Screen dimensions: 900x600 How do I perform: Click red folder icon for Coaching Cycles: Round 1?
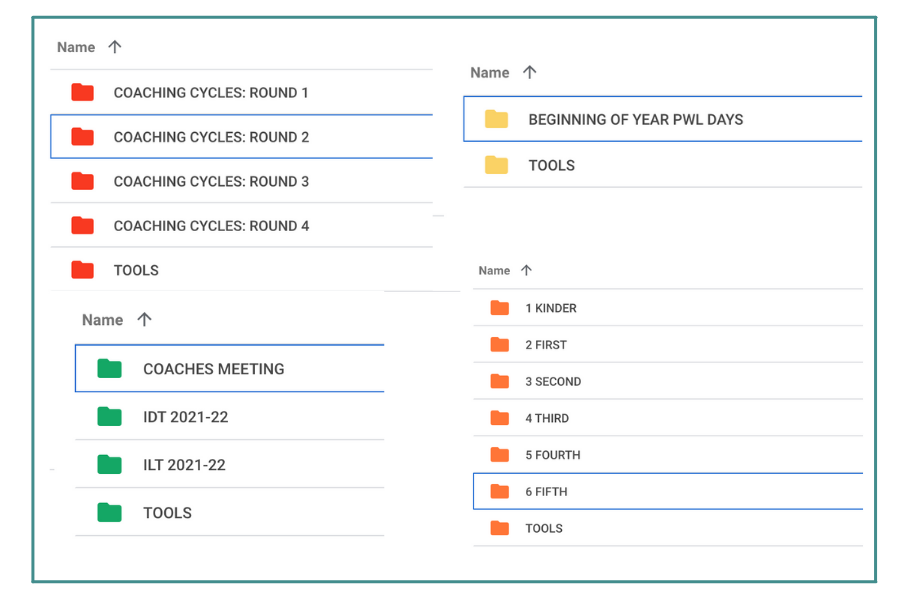[83, 93]
